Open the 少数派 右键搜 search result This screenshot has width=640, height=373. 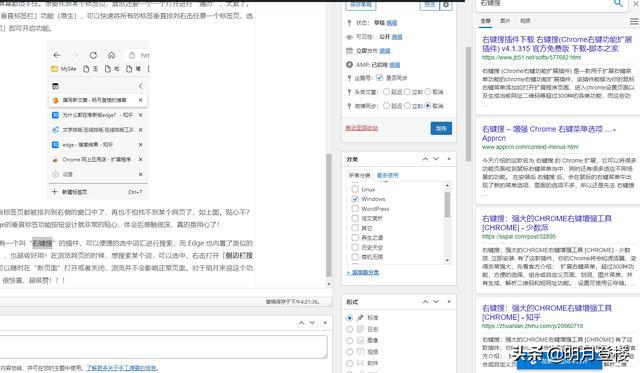(547, 223)
